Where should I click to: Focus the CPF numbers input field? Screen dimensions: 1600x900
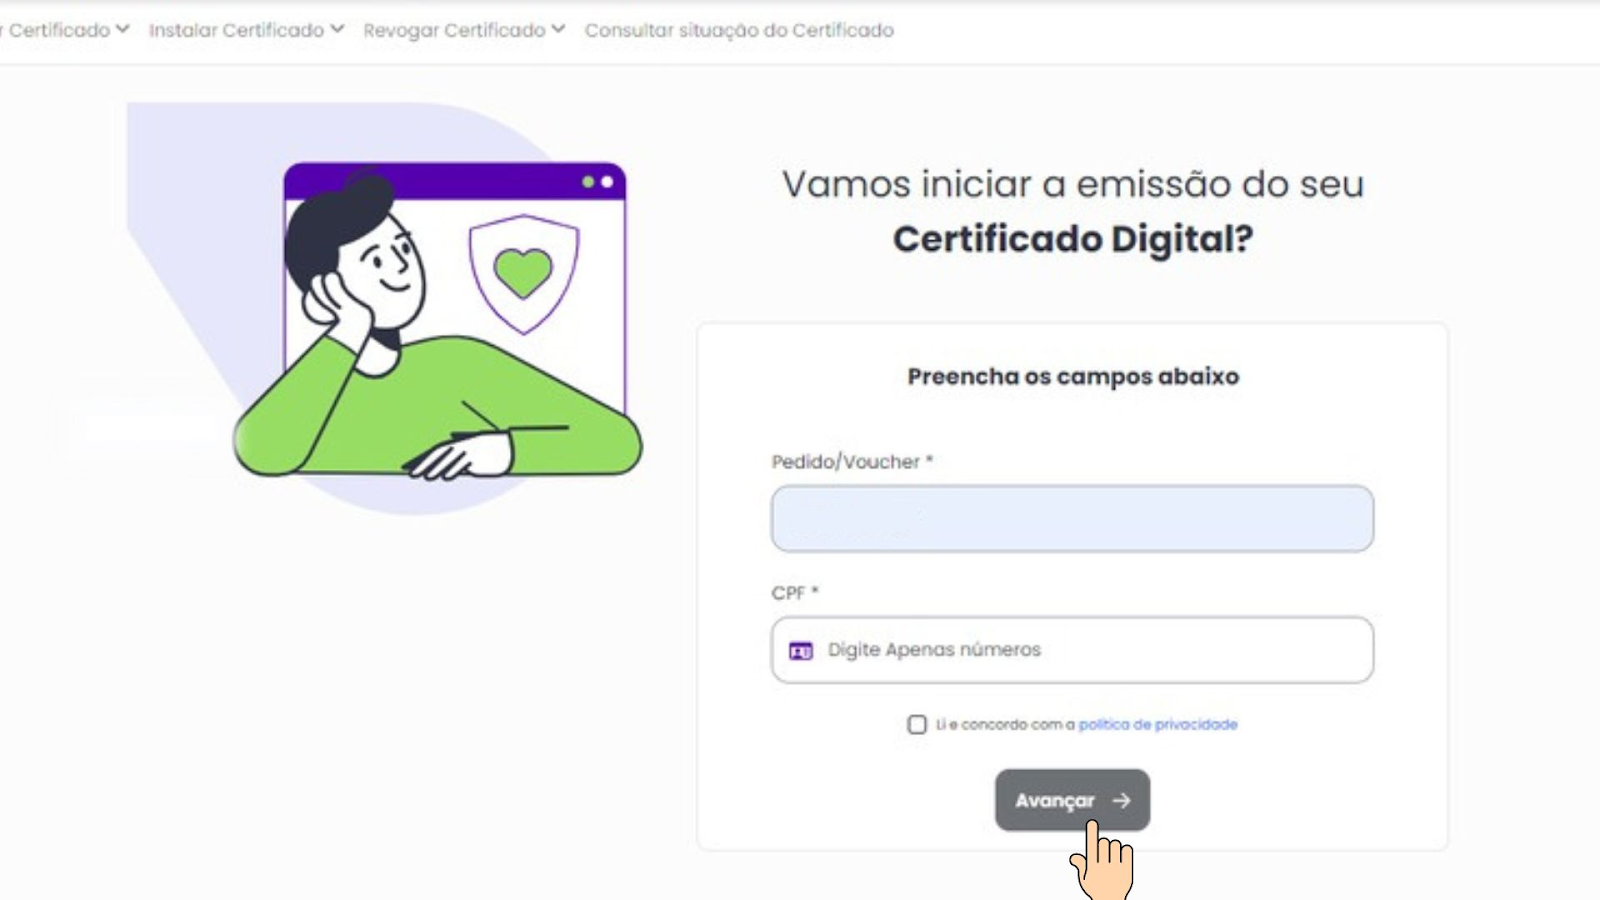pos(1072,650)
